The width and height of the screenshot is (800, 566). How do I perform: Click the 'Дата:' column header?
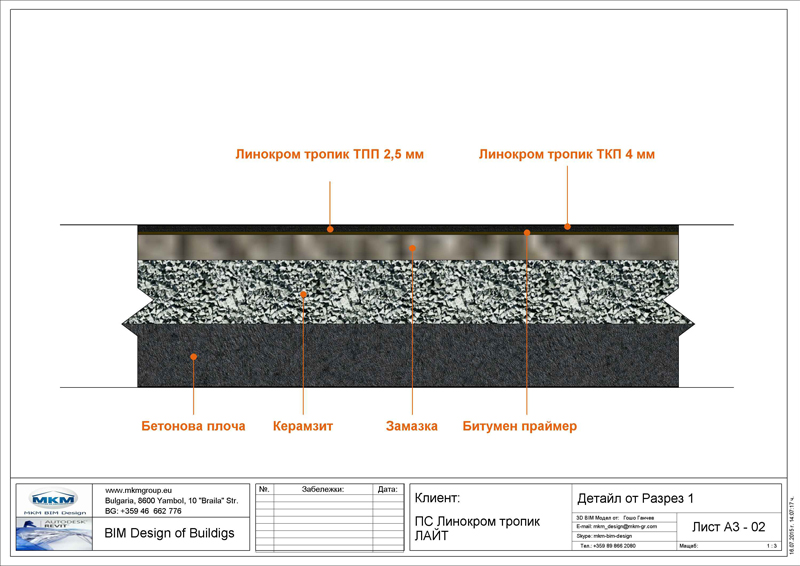click(388, 489)
